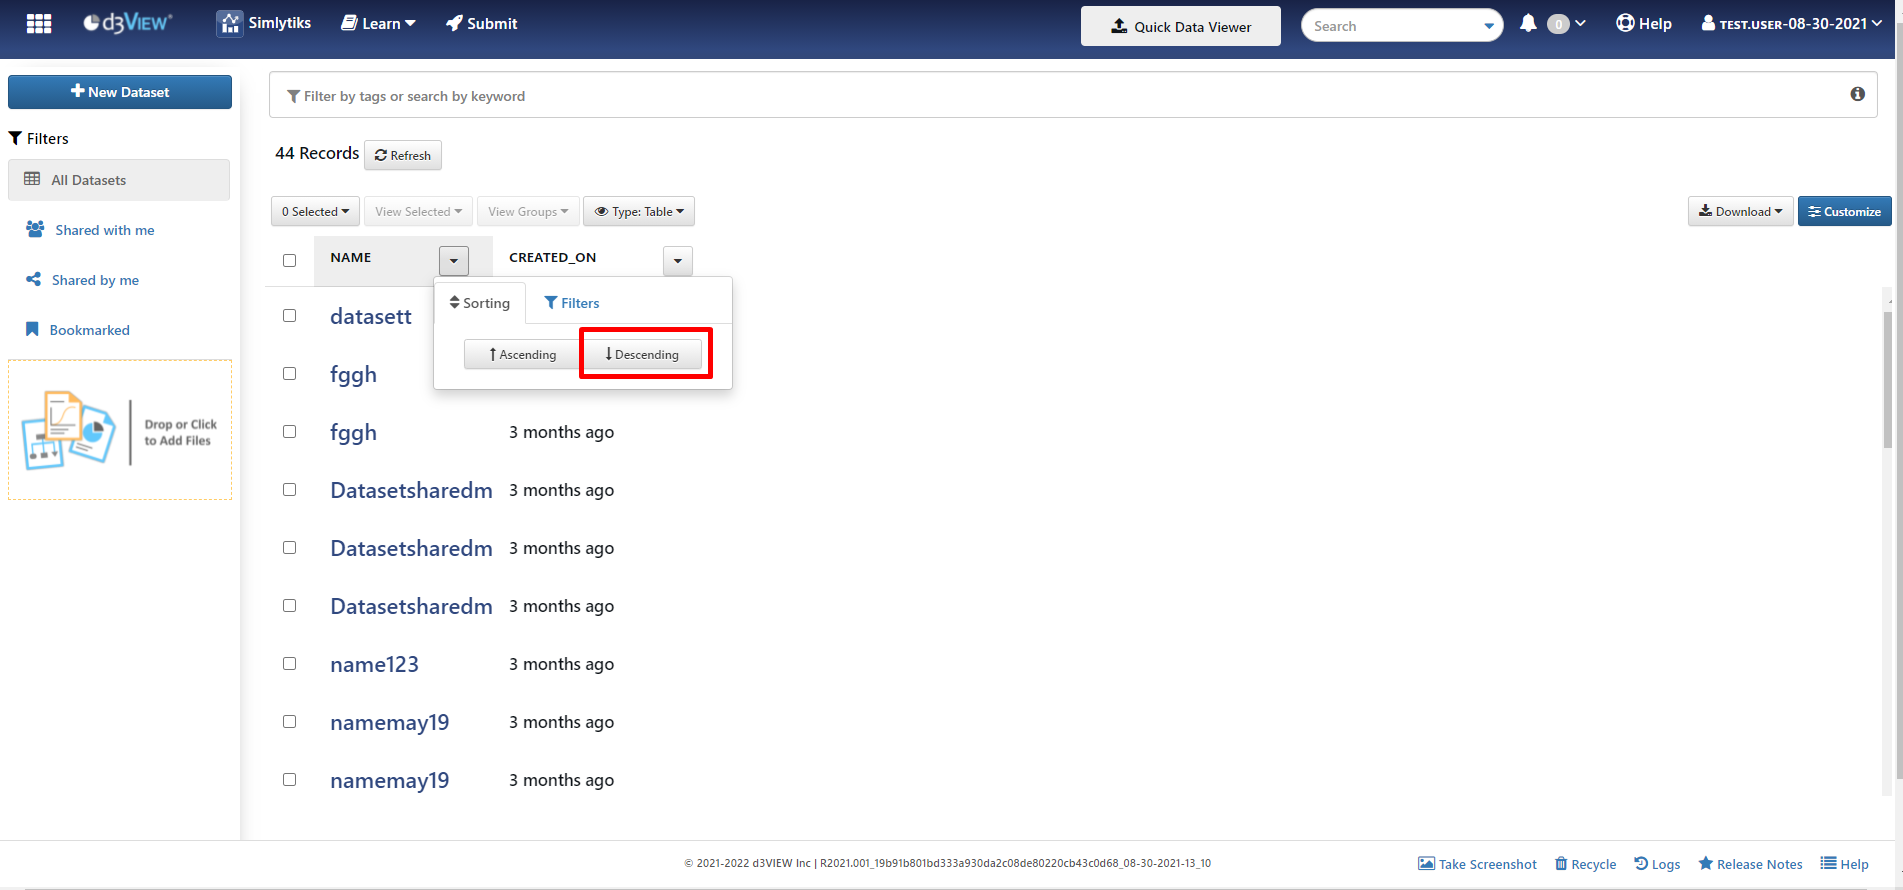Open the apps grid icon
This screenshot has width=1903, height=890.
pyautogui.click(x=39, y=24)
